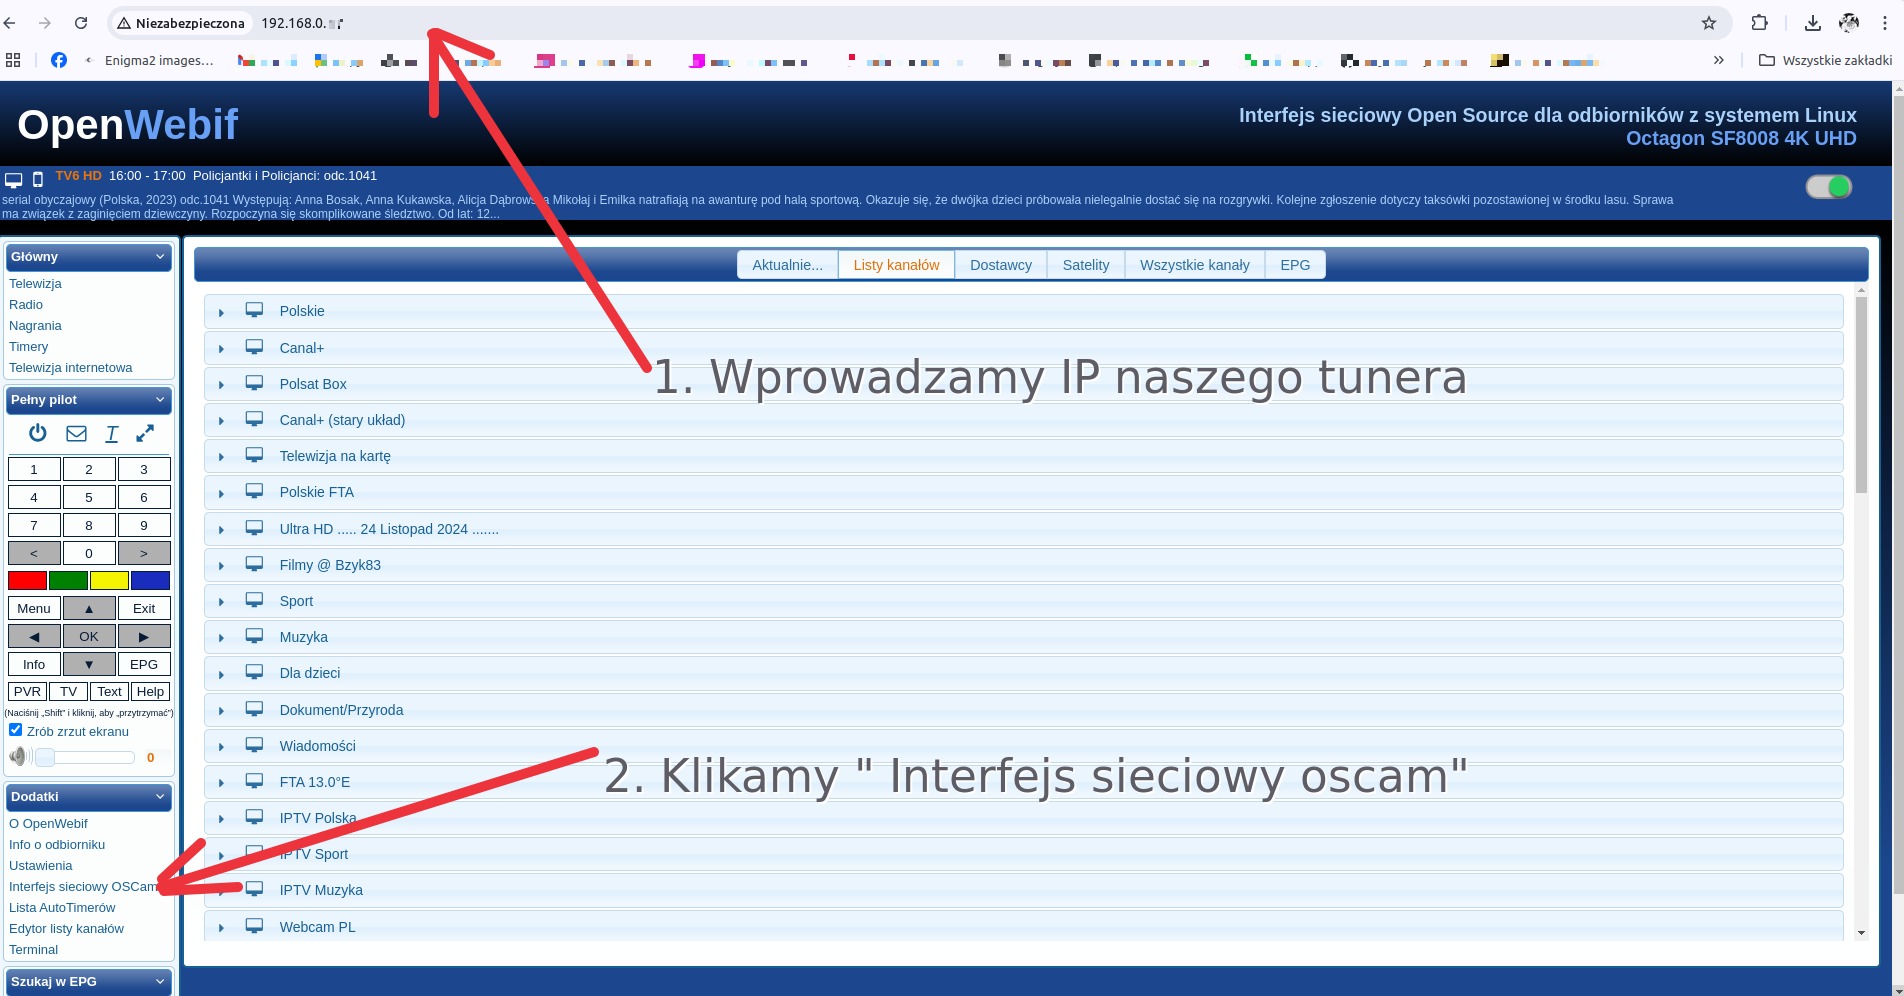This screenshot has height=996, width=1904.
Task: Click the power icon in the remote panel
Action: (x=38, y=433)
